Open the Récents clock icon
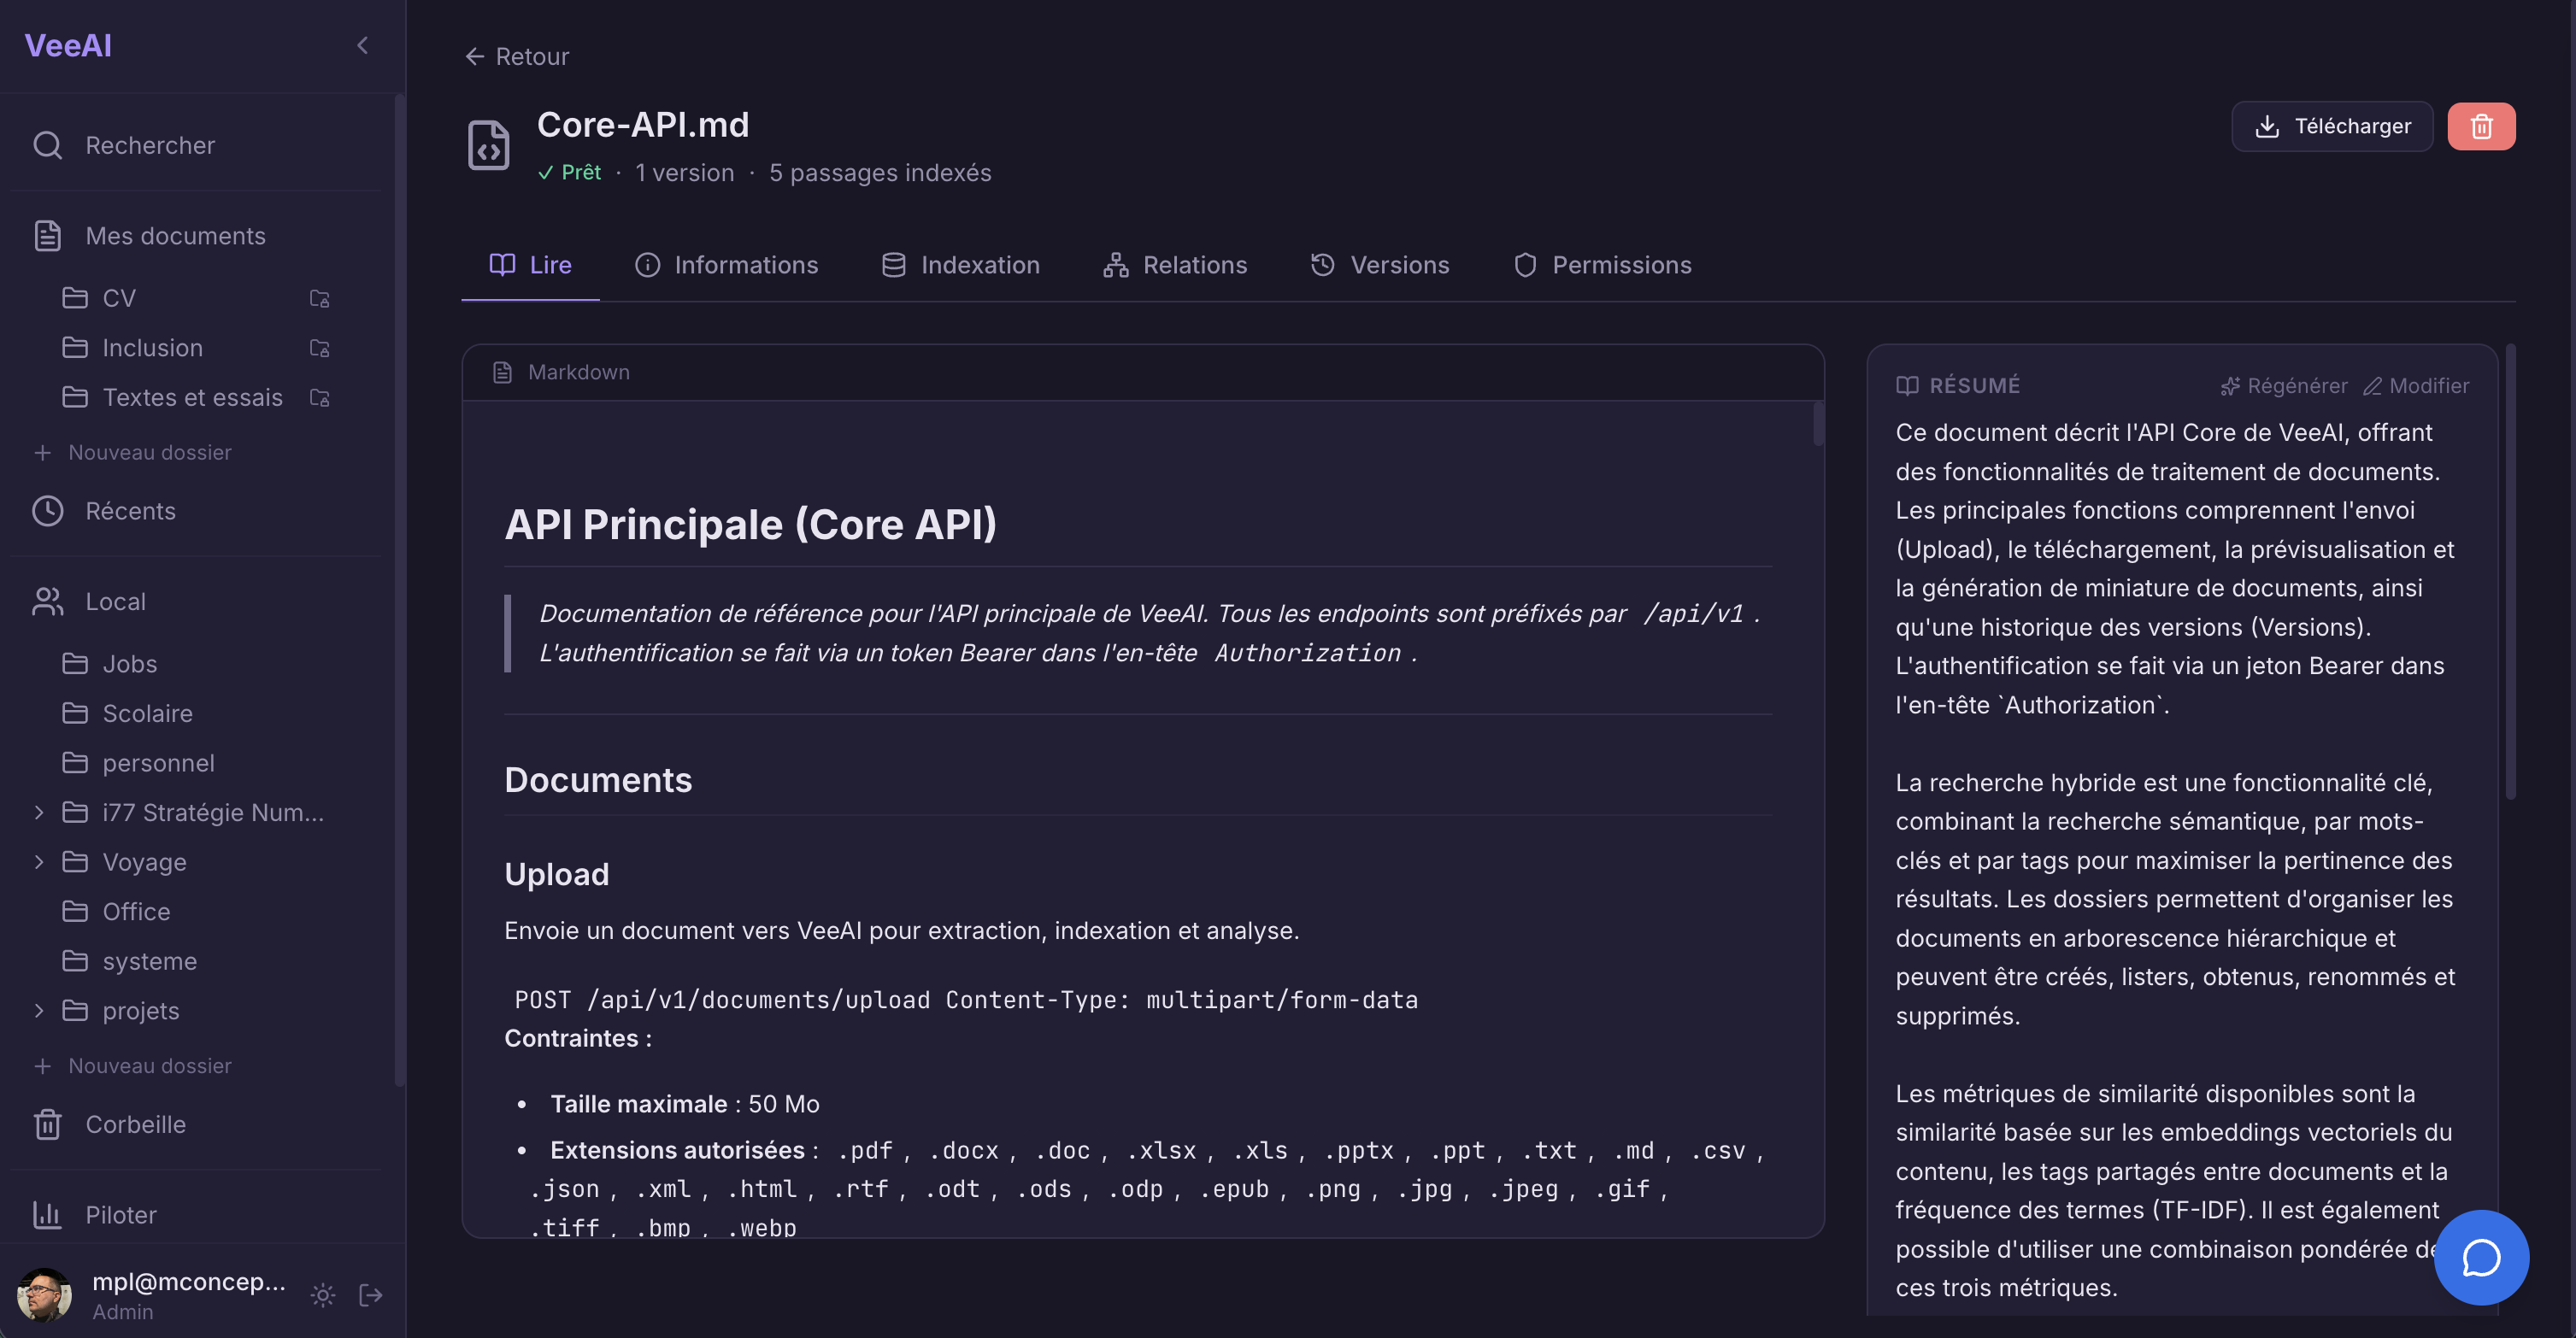 pos(47,511)
